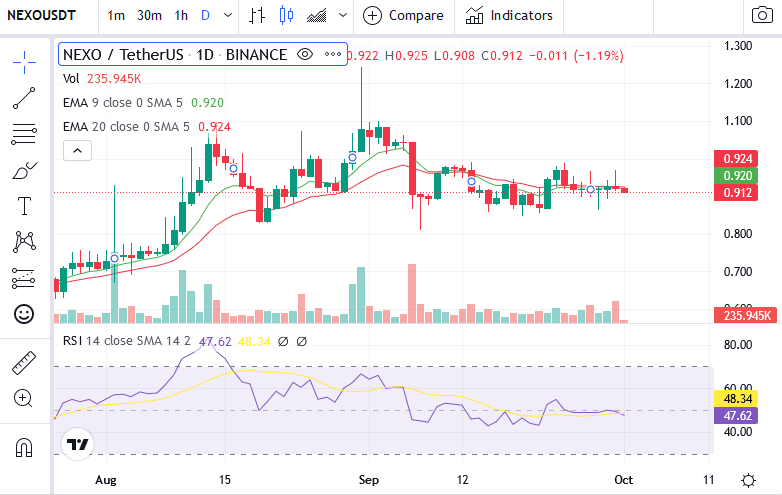The width and height of the screenshot is (782, 495).
Task: Open the chart style dropdown arrow
Action: click(x=343, y=15)
